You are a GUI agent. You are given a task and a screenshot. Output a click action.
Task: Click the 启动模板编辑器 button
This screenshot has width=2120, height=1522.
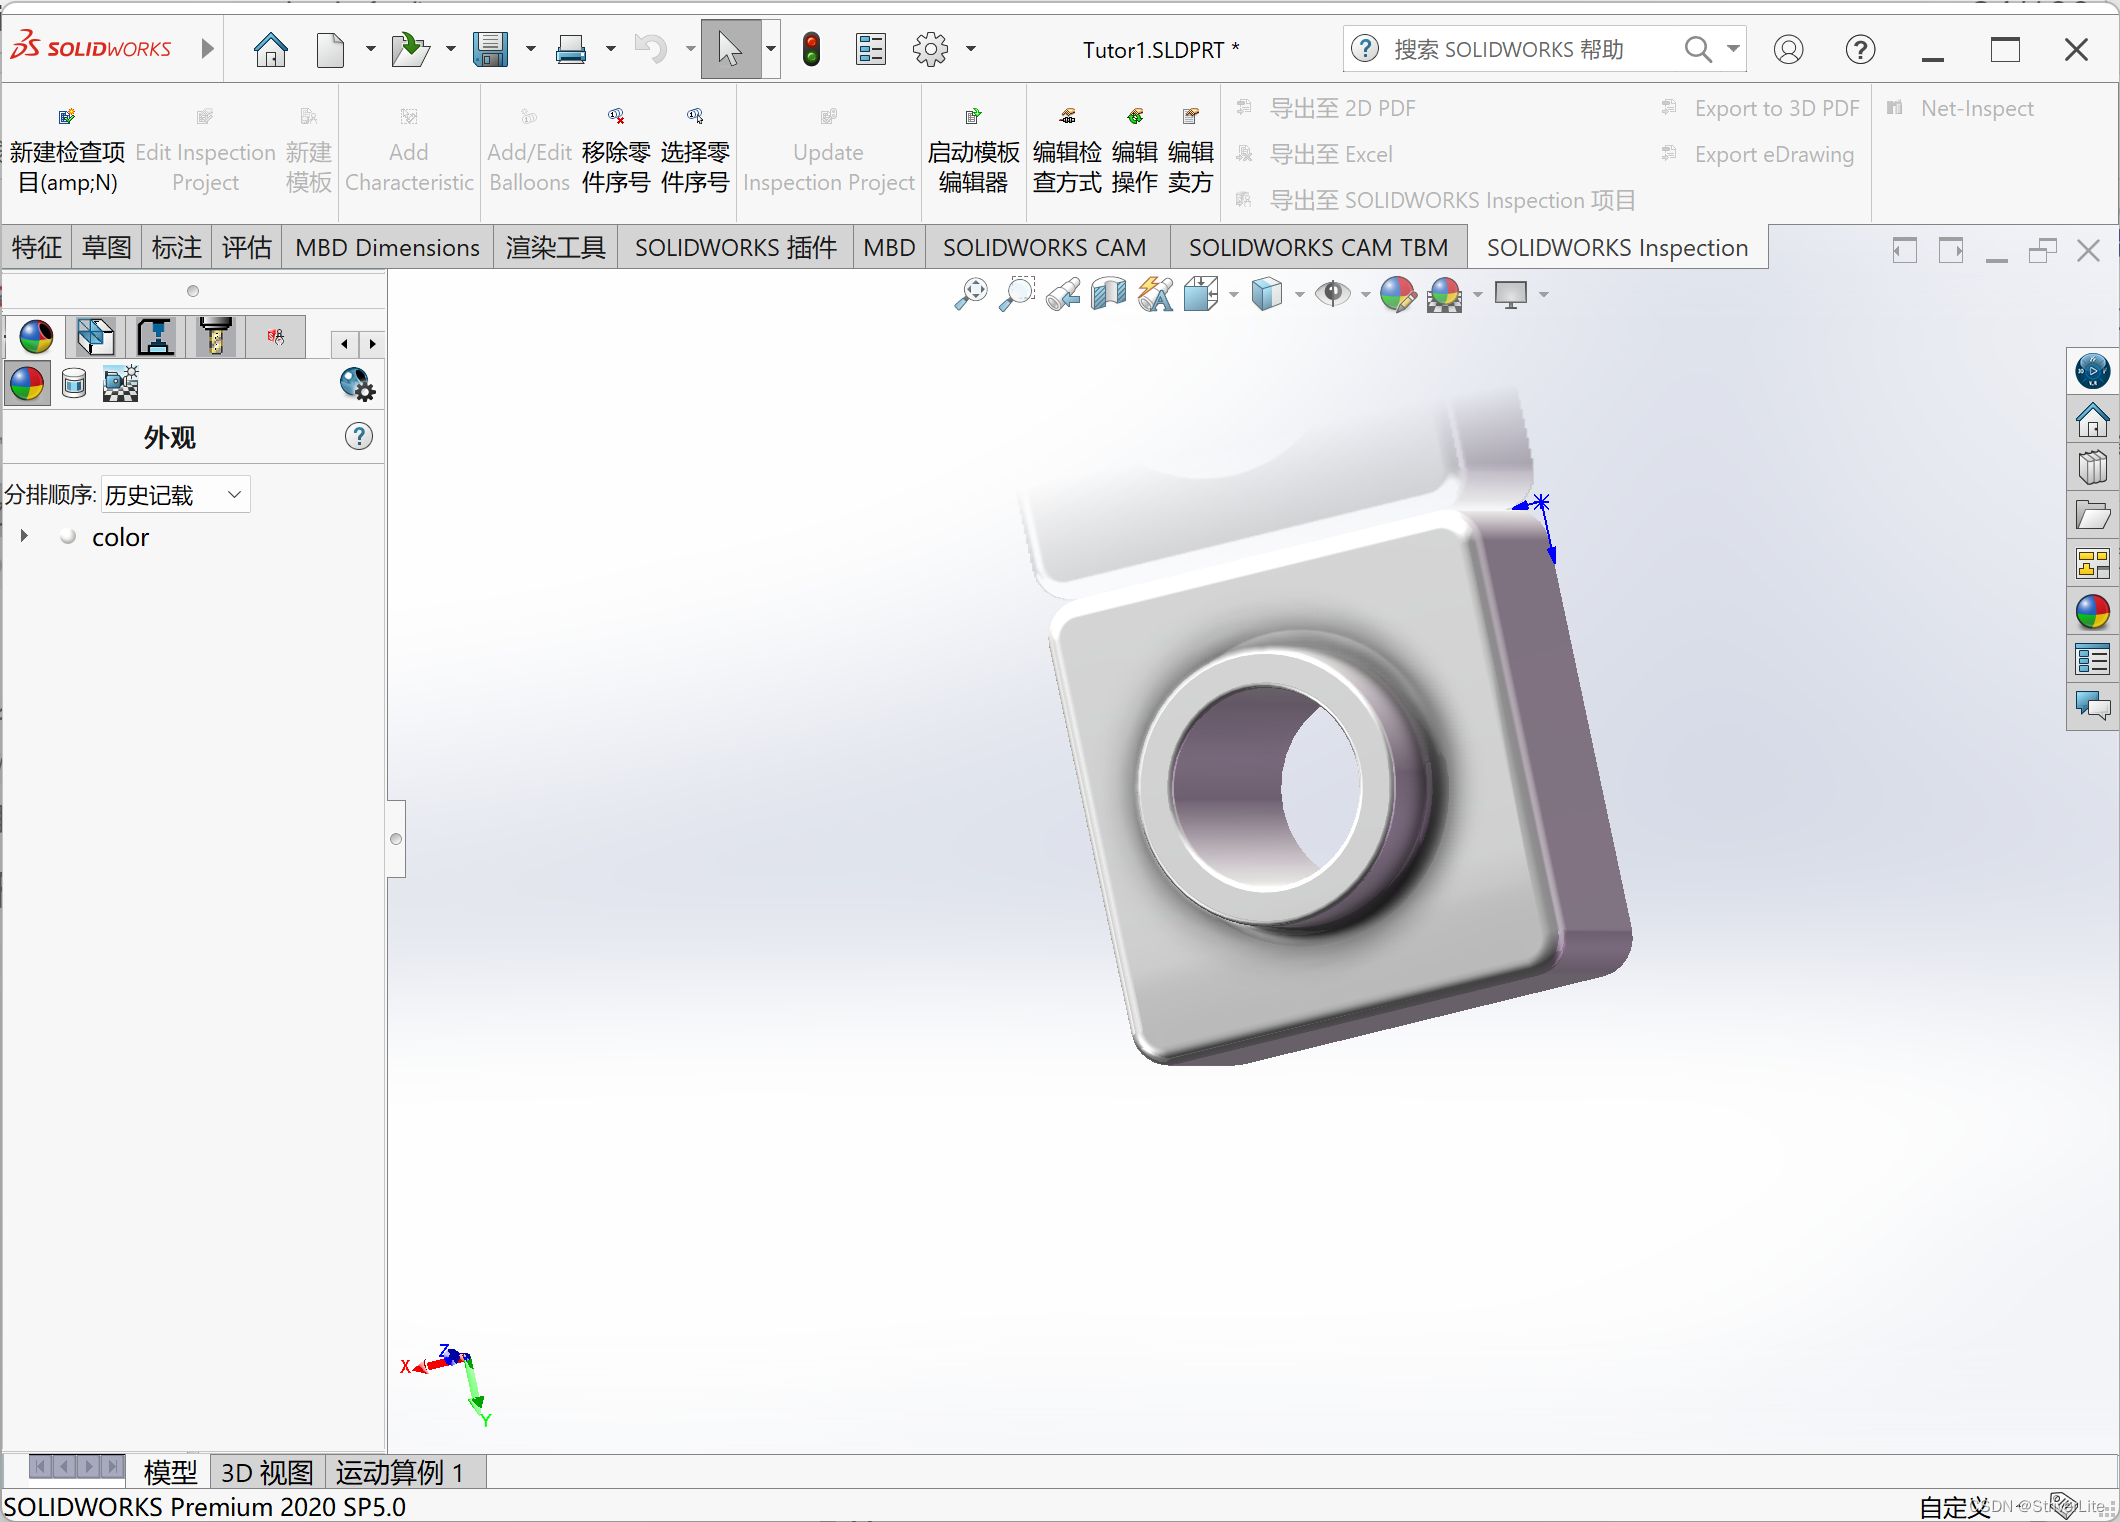coord(973,150)
